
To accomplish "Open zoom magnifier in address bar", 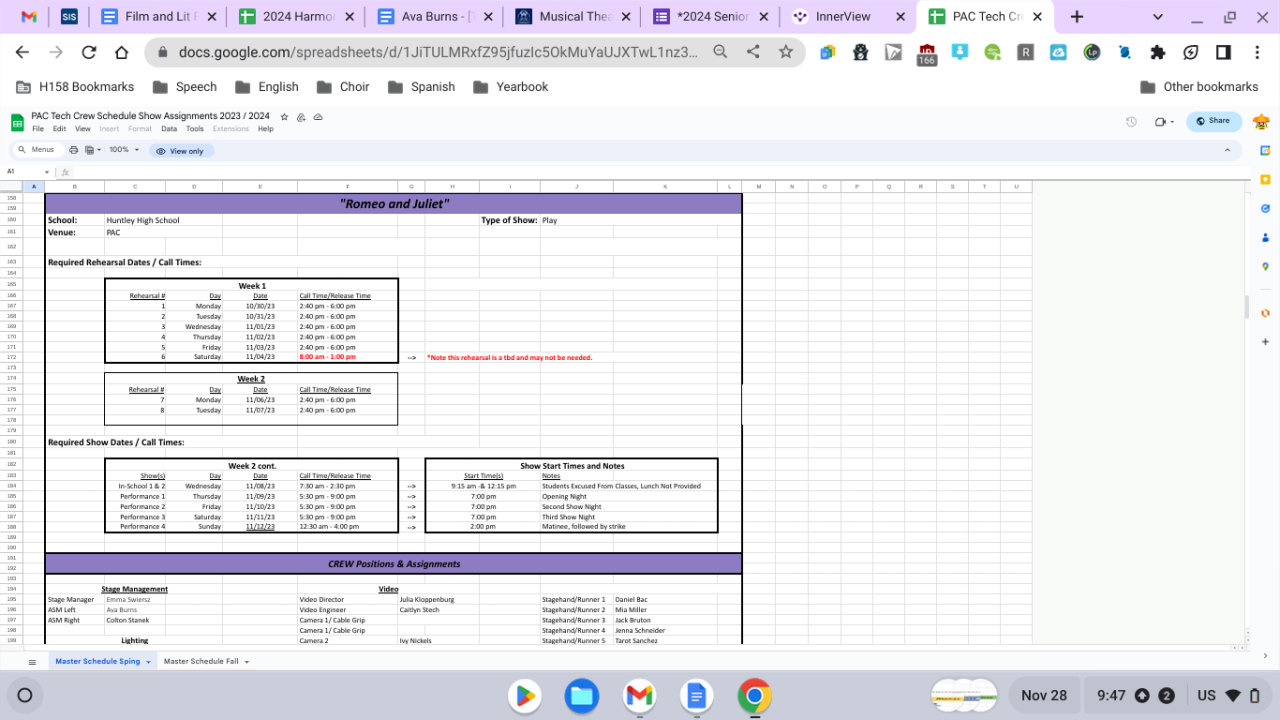I will click(x=721, y=52).
